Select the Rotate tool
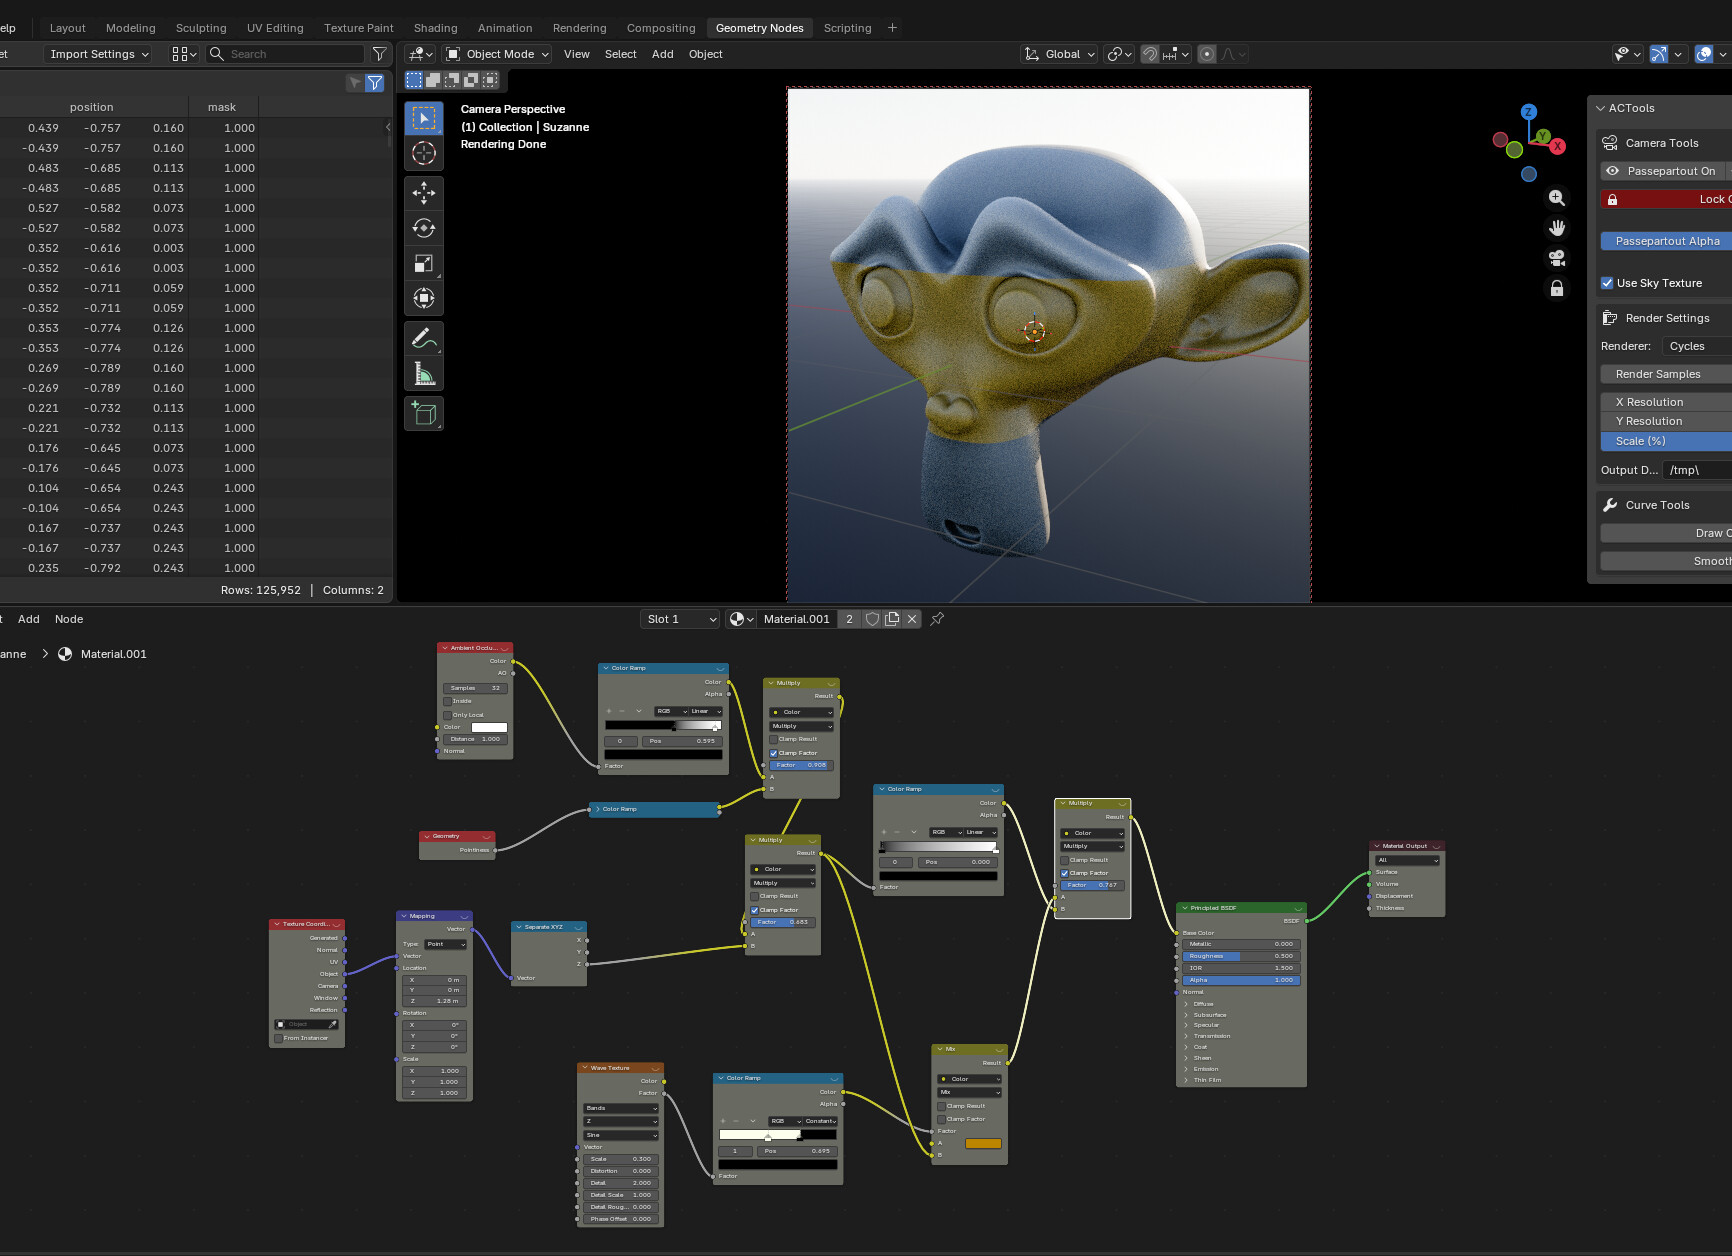 click(x=424, y=228)
